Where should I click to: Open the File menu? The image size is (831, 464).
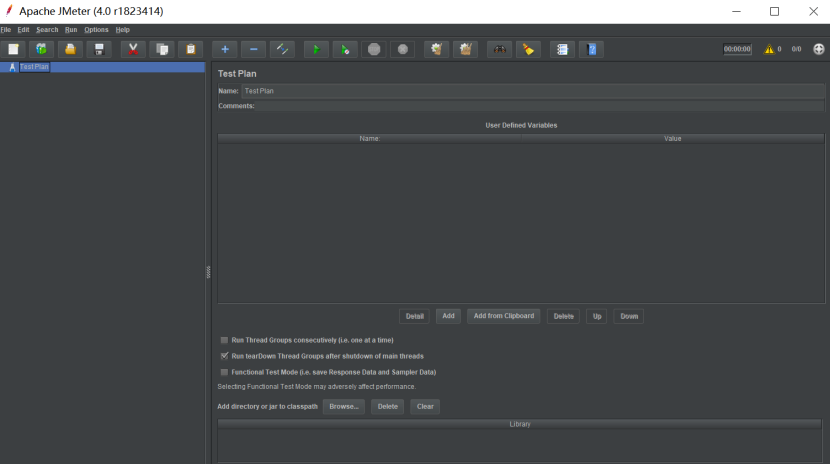pyautogui.click(x=6, y=30)
